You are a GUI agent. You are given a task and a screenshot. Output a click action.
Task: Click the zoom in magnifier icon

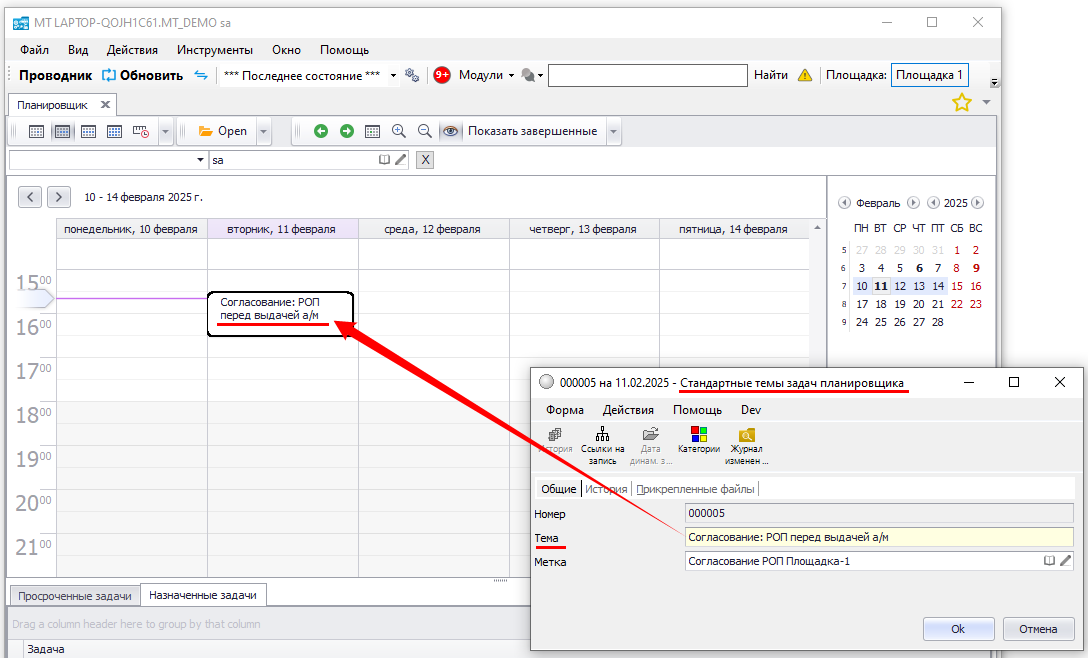pyautogui.click(x=398, y=131)
